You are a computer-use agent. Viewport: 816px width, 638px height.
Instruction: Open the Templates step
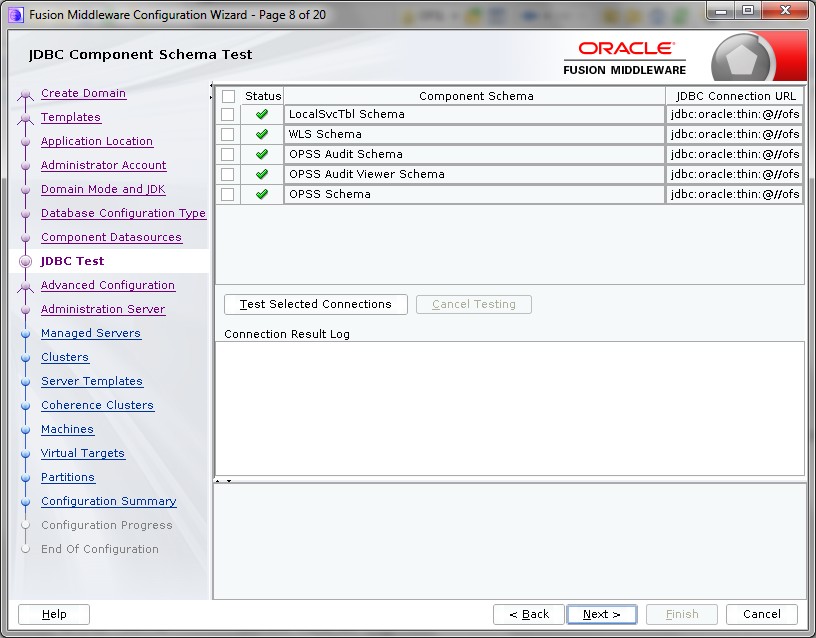pyautogui.click(x=71, y=117)
